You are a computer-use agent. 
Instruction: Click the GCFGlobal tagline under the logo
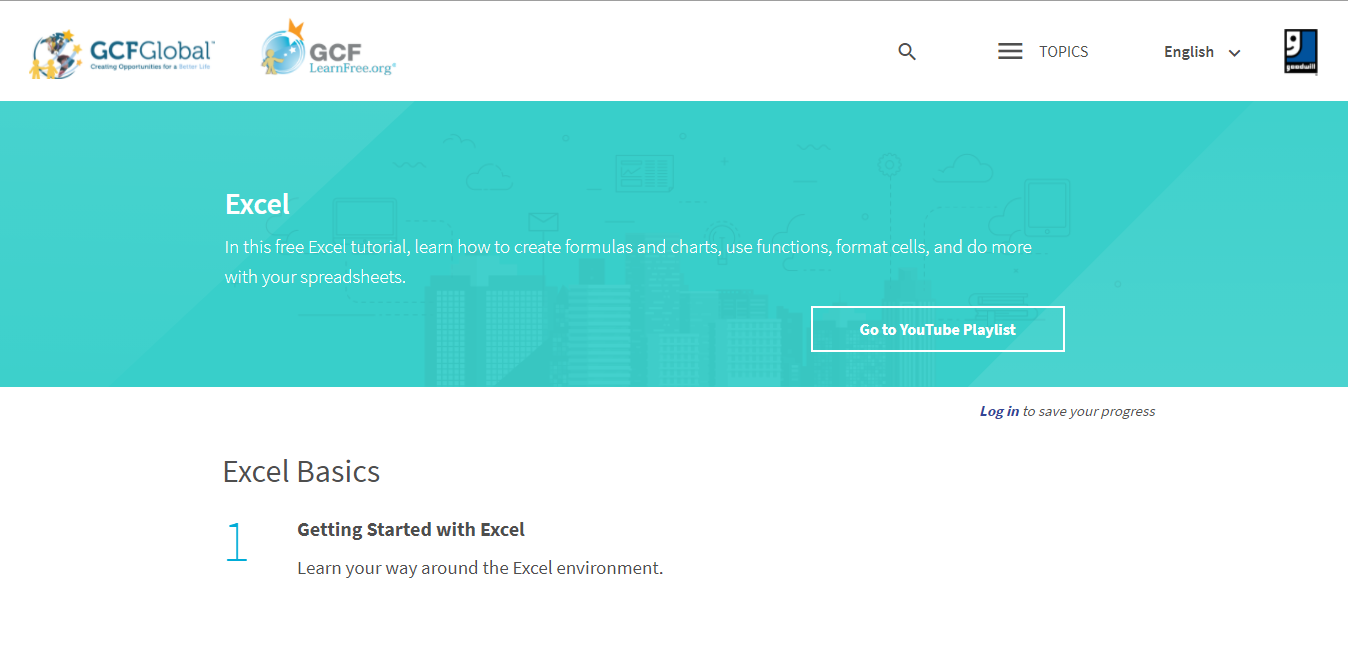[x=150, y=66]
